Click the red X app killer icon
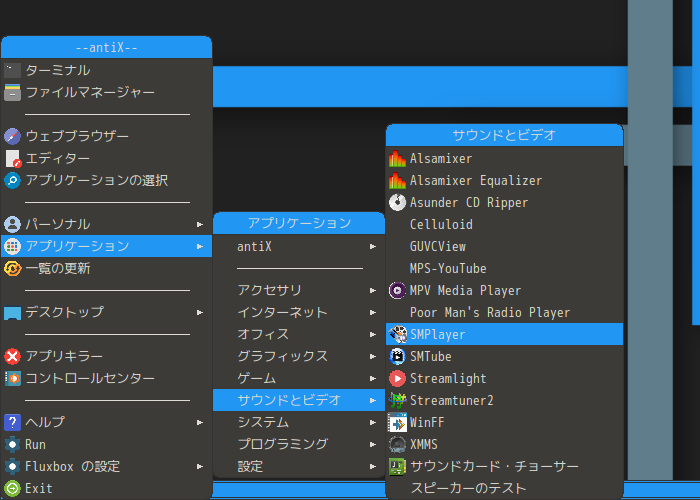700x500 pixels. click(x=12, y=356)
